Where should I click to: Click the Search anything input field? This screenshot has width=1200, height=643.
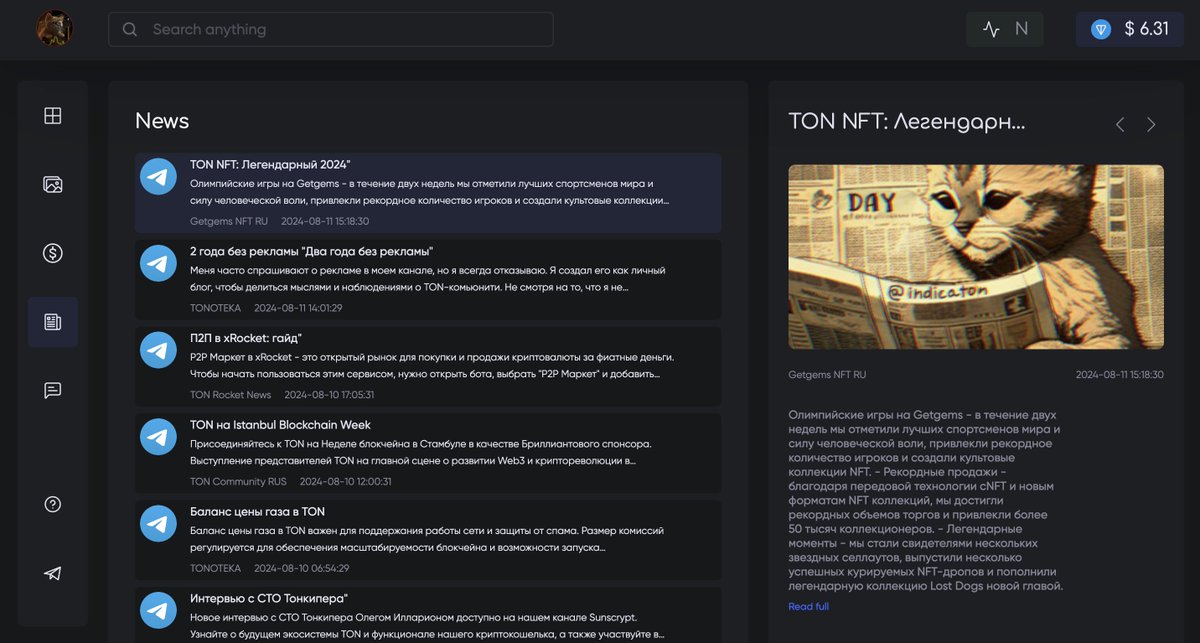pos(330,29)
